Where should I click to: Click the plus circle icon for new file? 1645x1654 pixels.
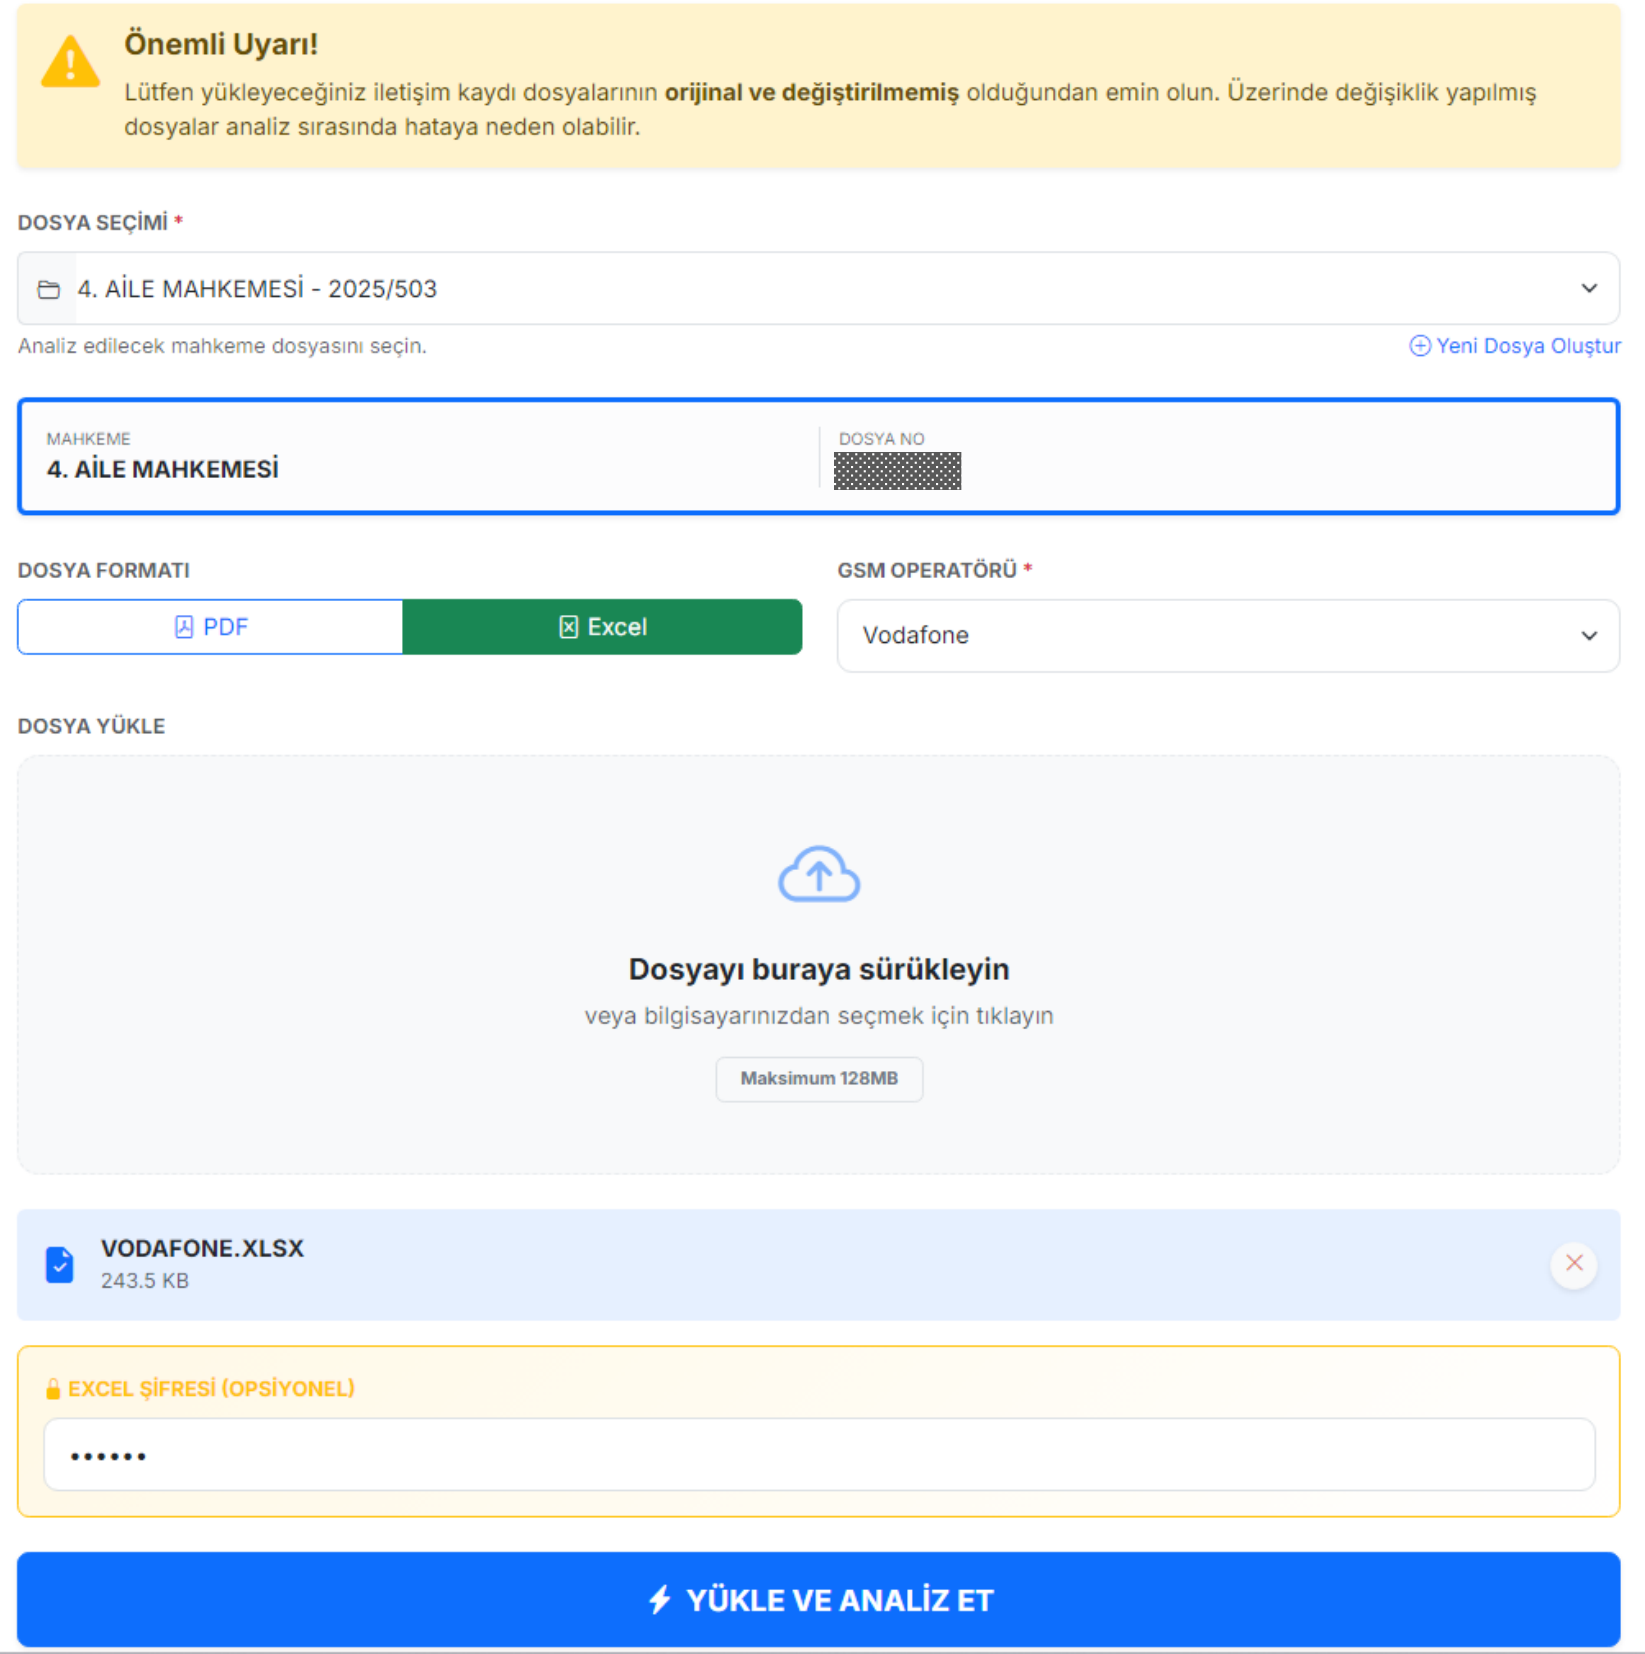tap(1419, 346)
